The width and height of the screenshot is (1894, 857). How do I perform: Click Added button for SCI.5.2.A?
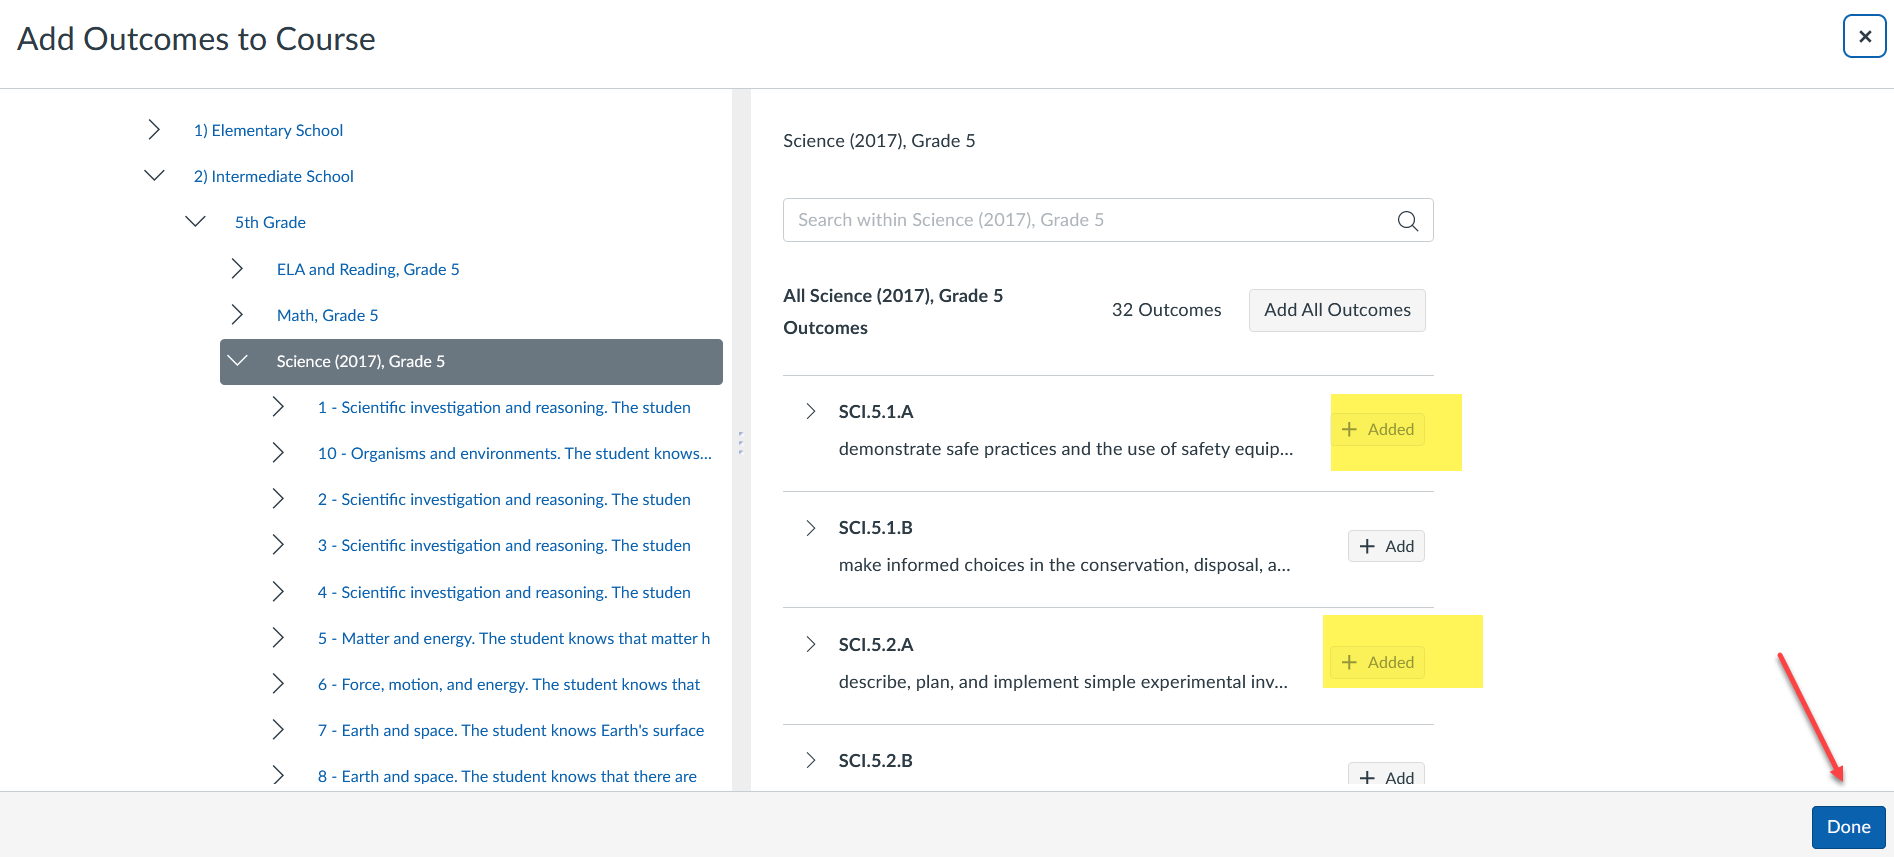coord(1377,662)
